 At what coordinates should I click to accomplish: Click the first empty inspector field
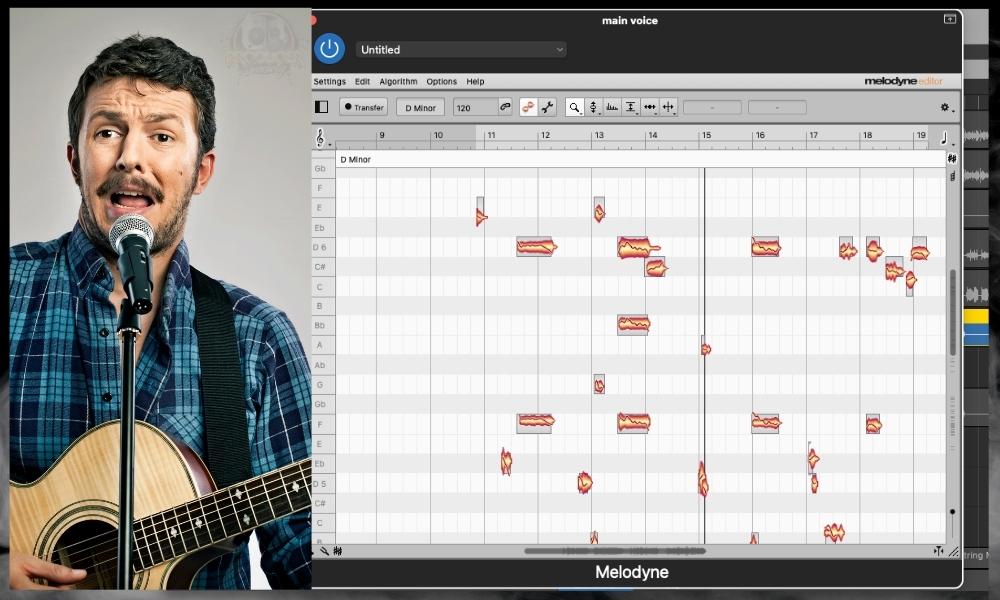coord(712,107)
